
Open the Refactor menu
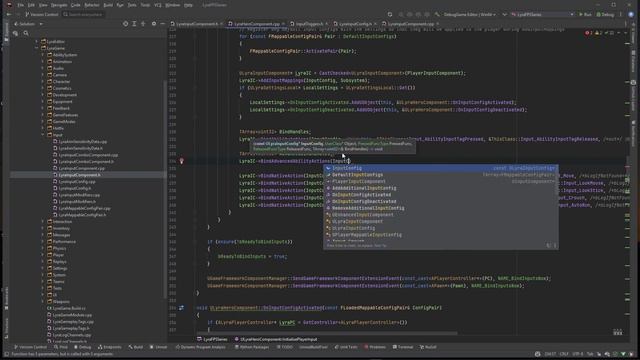(92, 5)
